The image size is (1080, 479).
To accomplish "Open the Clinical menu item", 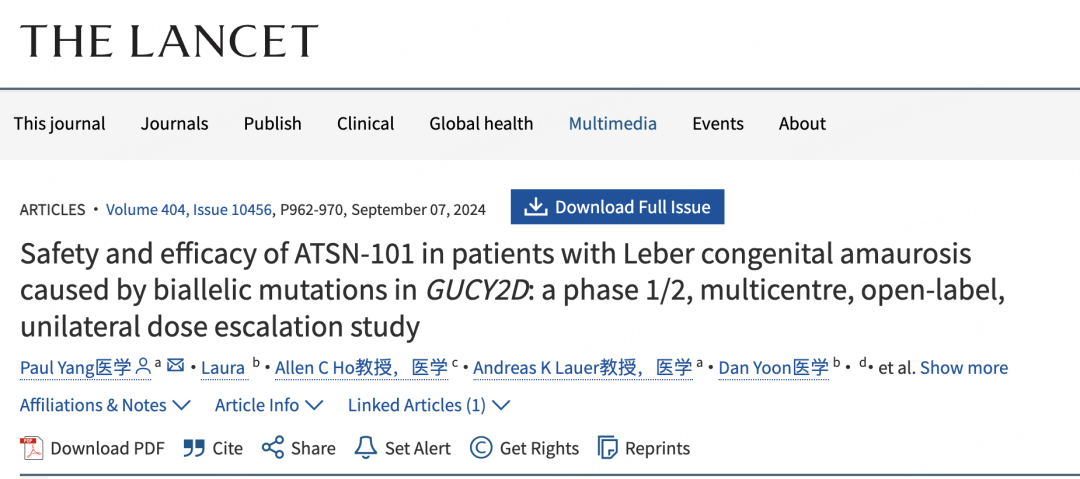I will [x=365, y=124].
